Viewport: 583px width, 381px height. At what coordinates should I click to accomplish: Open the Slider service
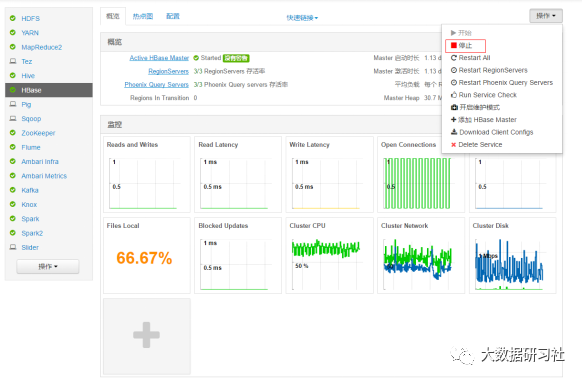[30, 248]
